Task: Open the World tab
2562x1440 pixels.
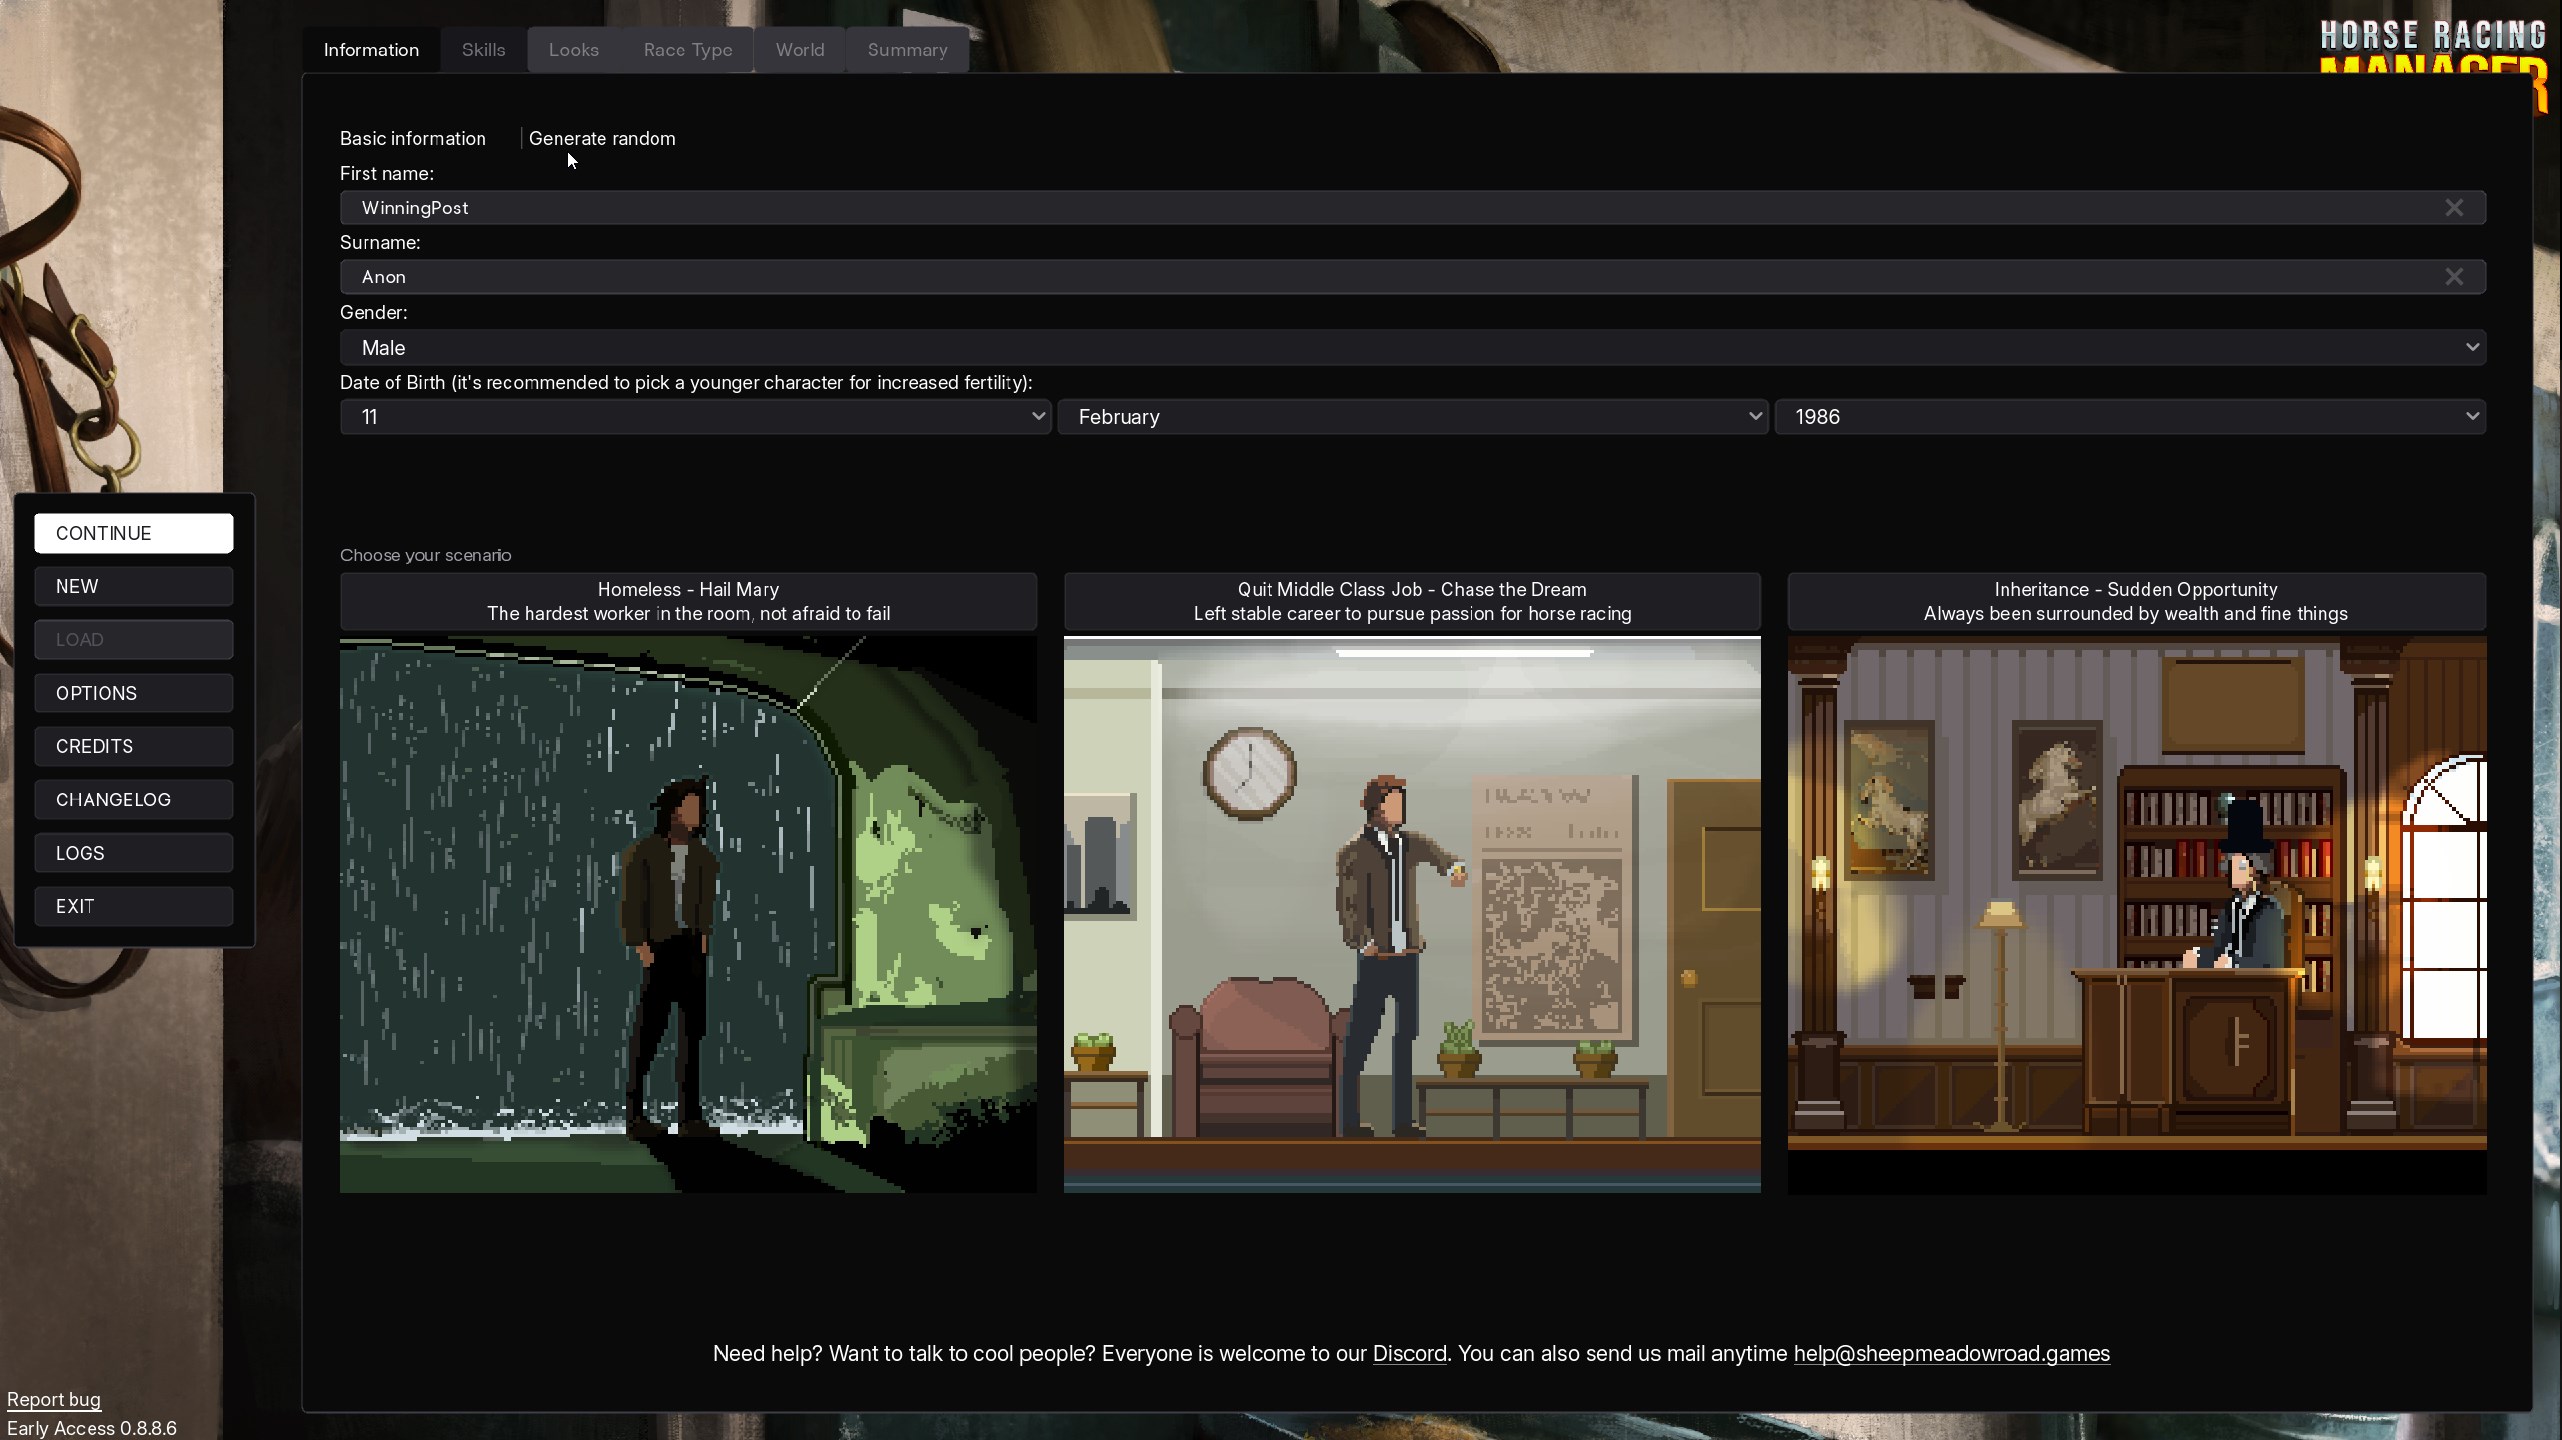Action: [799, 50]
